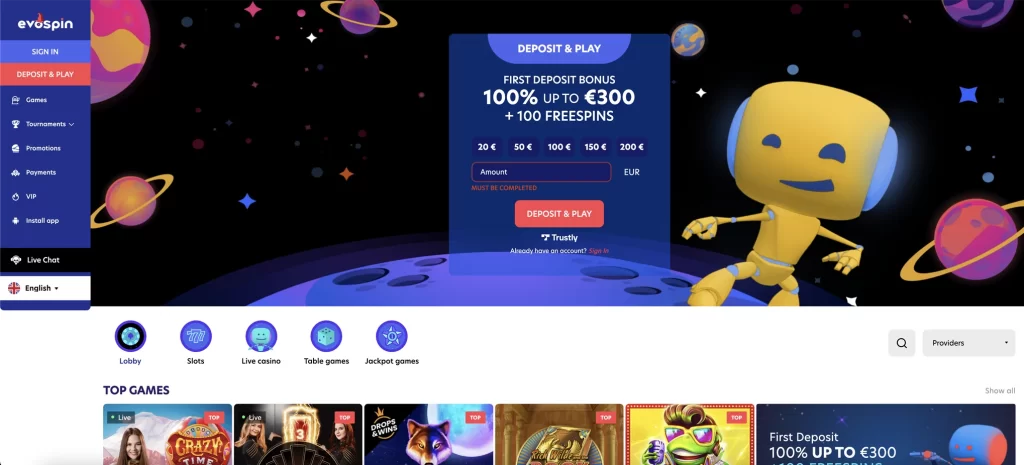Select the 100 € deposit amount
Viewport: 1024px width, 465px height.
click(x=559, y=147)
